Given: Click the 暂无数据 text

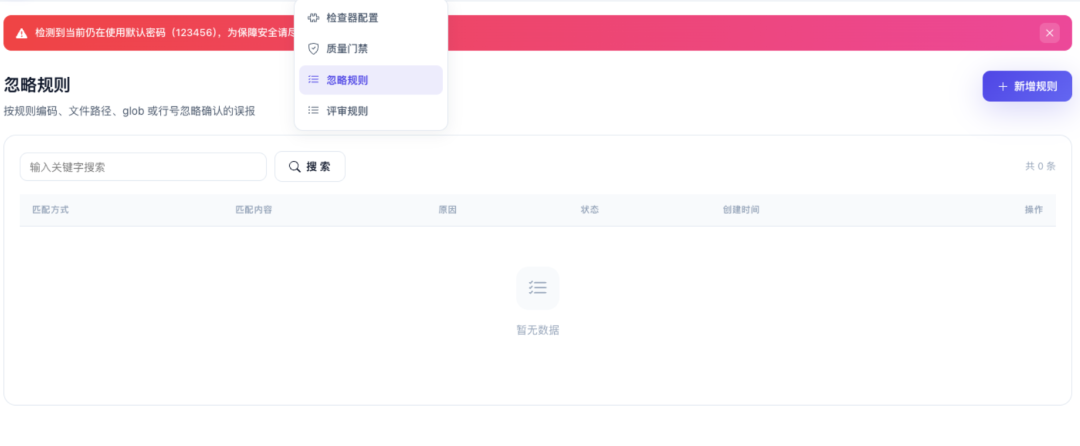Looking at the screenshot, I should 538,330.
